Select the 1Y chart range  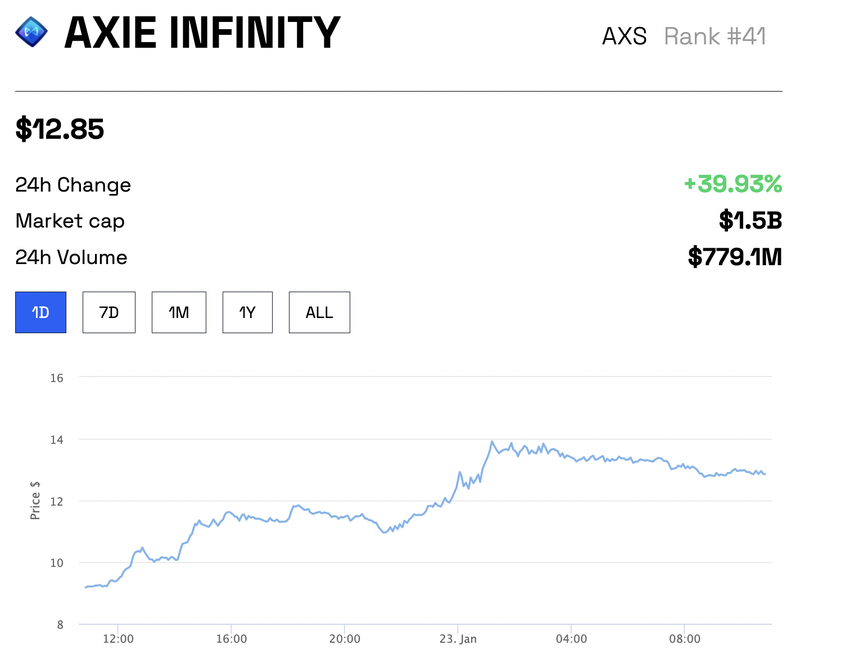click(x=246, y=312)
